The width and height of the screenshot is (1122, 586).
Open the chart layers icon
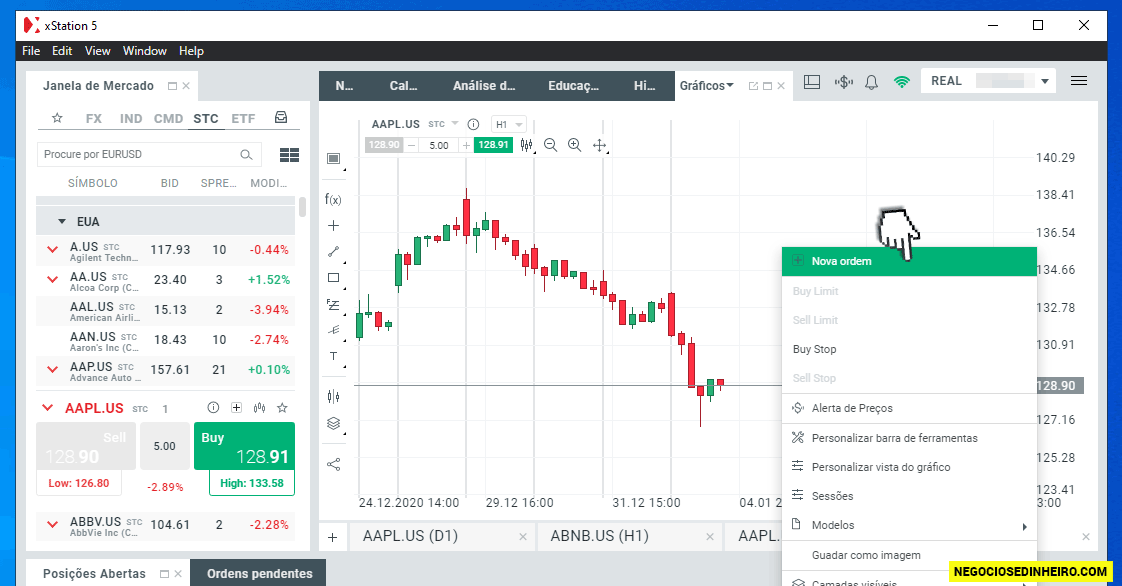pyautogui.click(x=333, y=423)
